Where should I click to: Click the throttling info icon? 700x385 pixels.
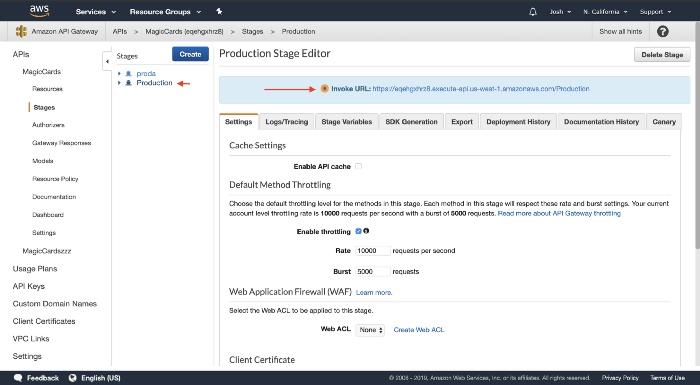(x=366, y=231)
